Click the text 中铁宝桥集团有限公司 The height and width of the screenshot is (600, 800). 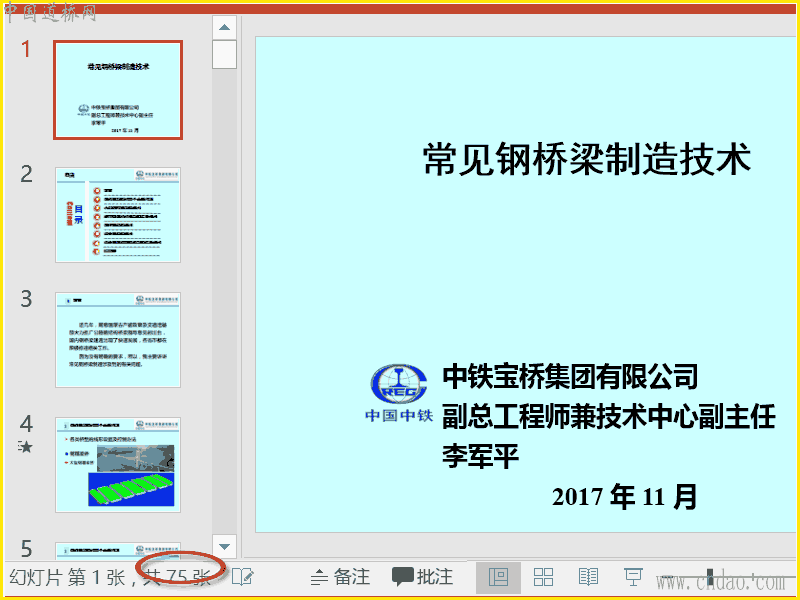click(x=570, y=377)
